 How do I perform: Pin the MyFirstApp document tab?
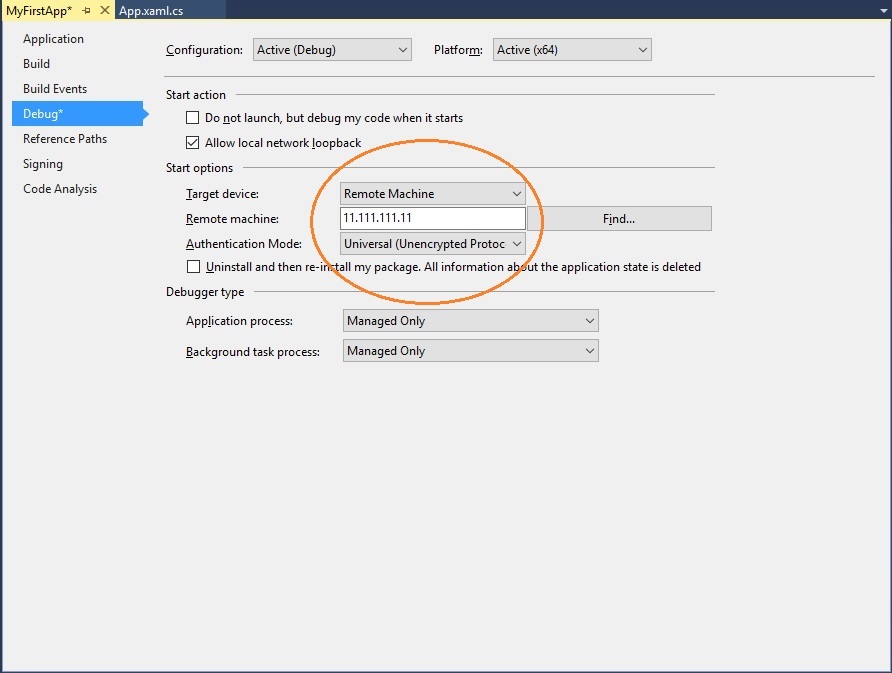pyautogui.click(x=88, y=10)
